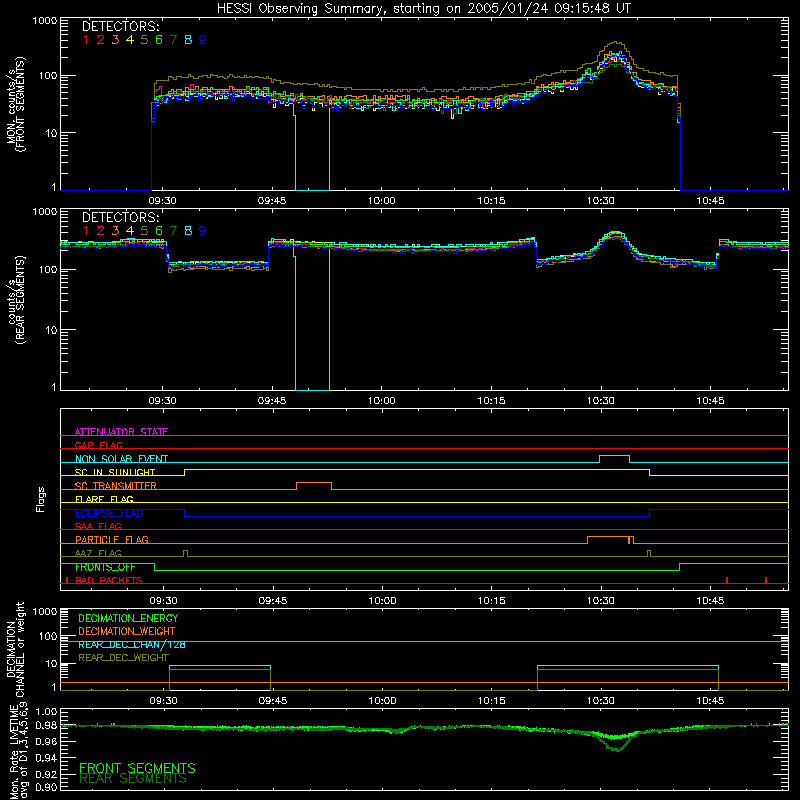Click the counts/s (REAR SEGMENTS) axis title
Image resolution: width=800 pixels, height=800 pixels.
[x=15, y=300]
